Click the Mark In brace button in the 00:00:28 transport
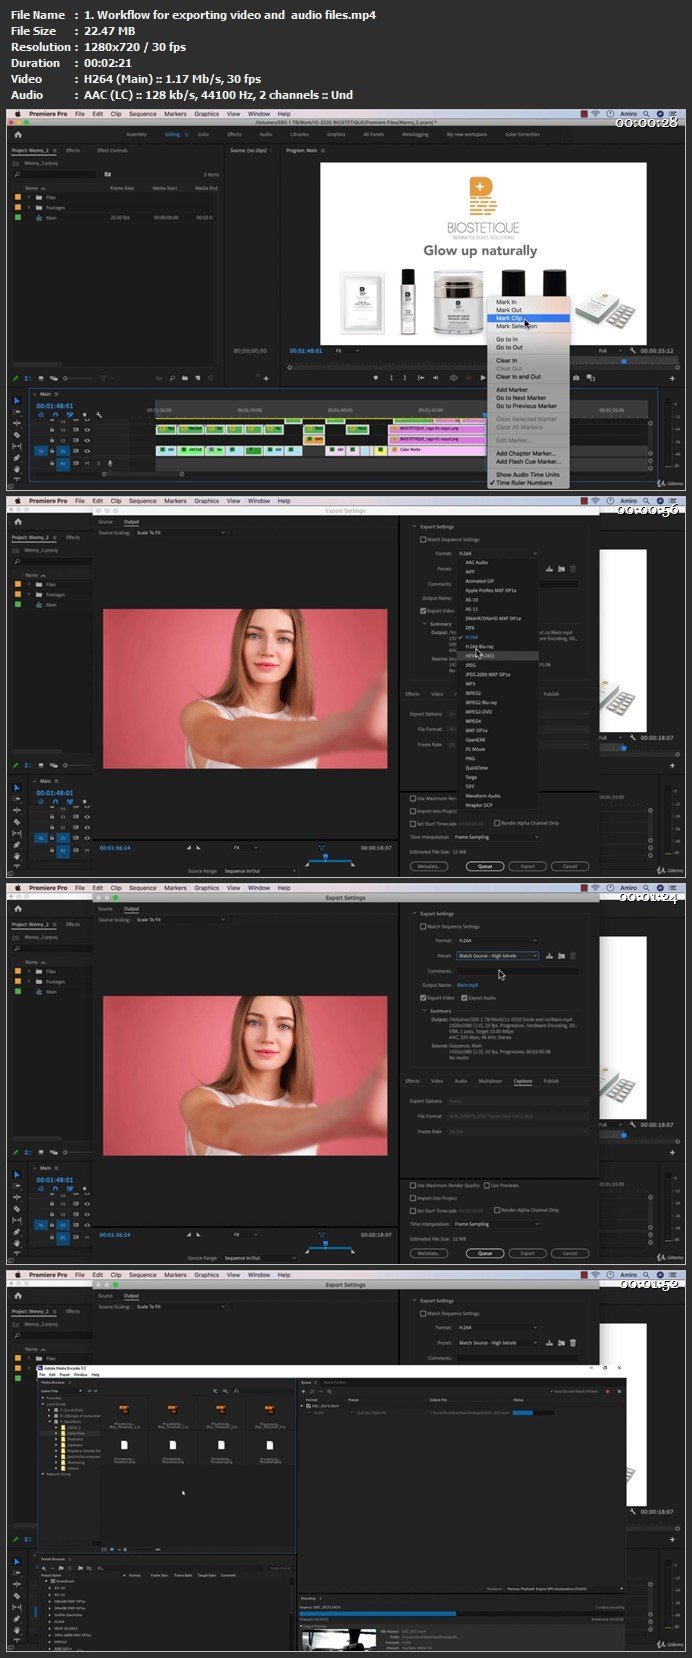 tap(391, 378)
